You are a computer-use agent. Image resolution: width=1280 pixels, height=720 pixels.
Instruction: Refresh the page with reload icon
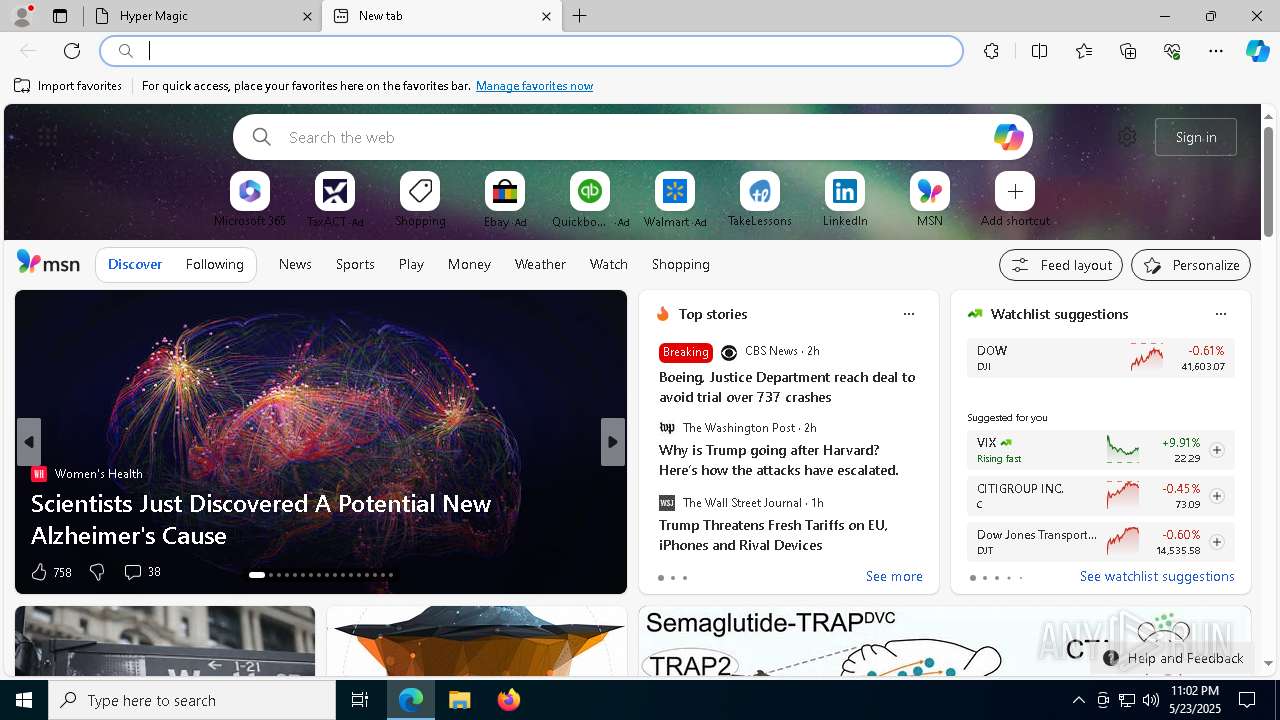tap(72, 51)
